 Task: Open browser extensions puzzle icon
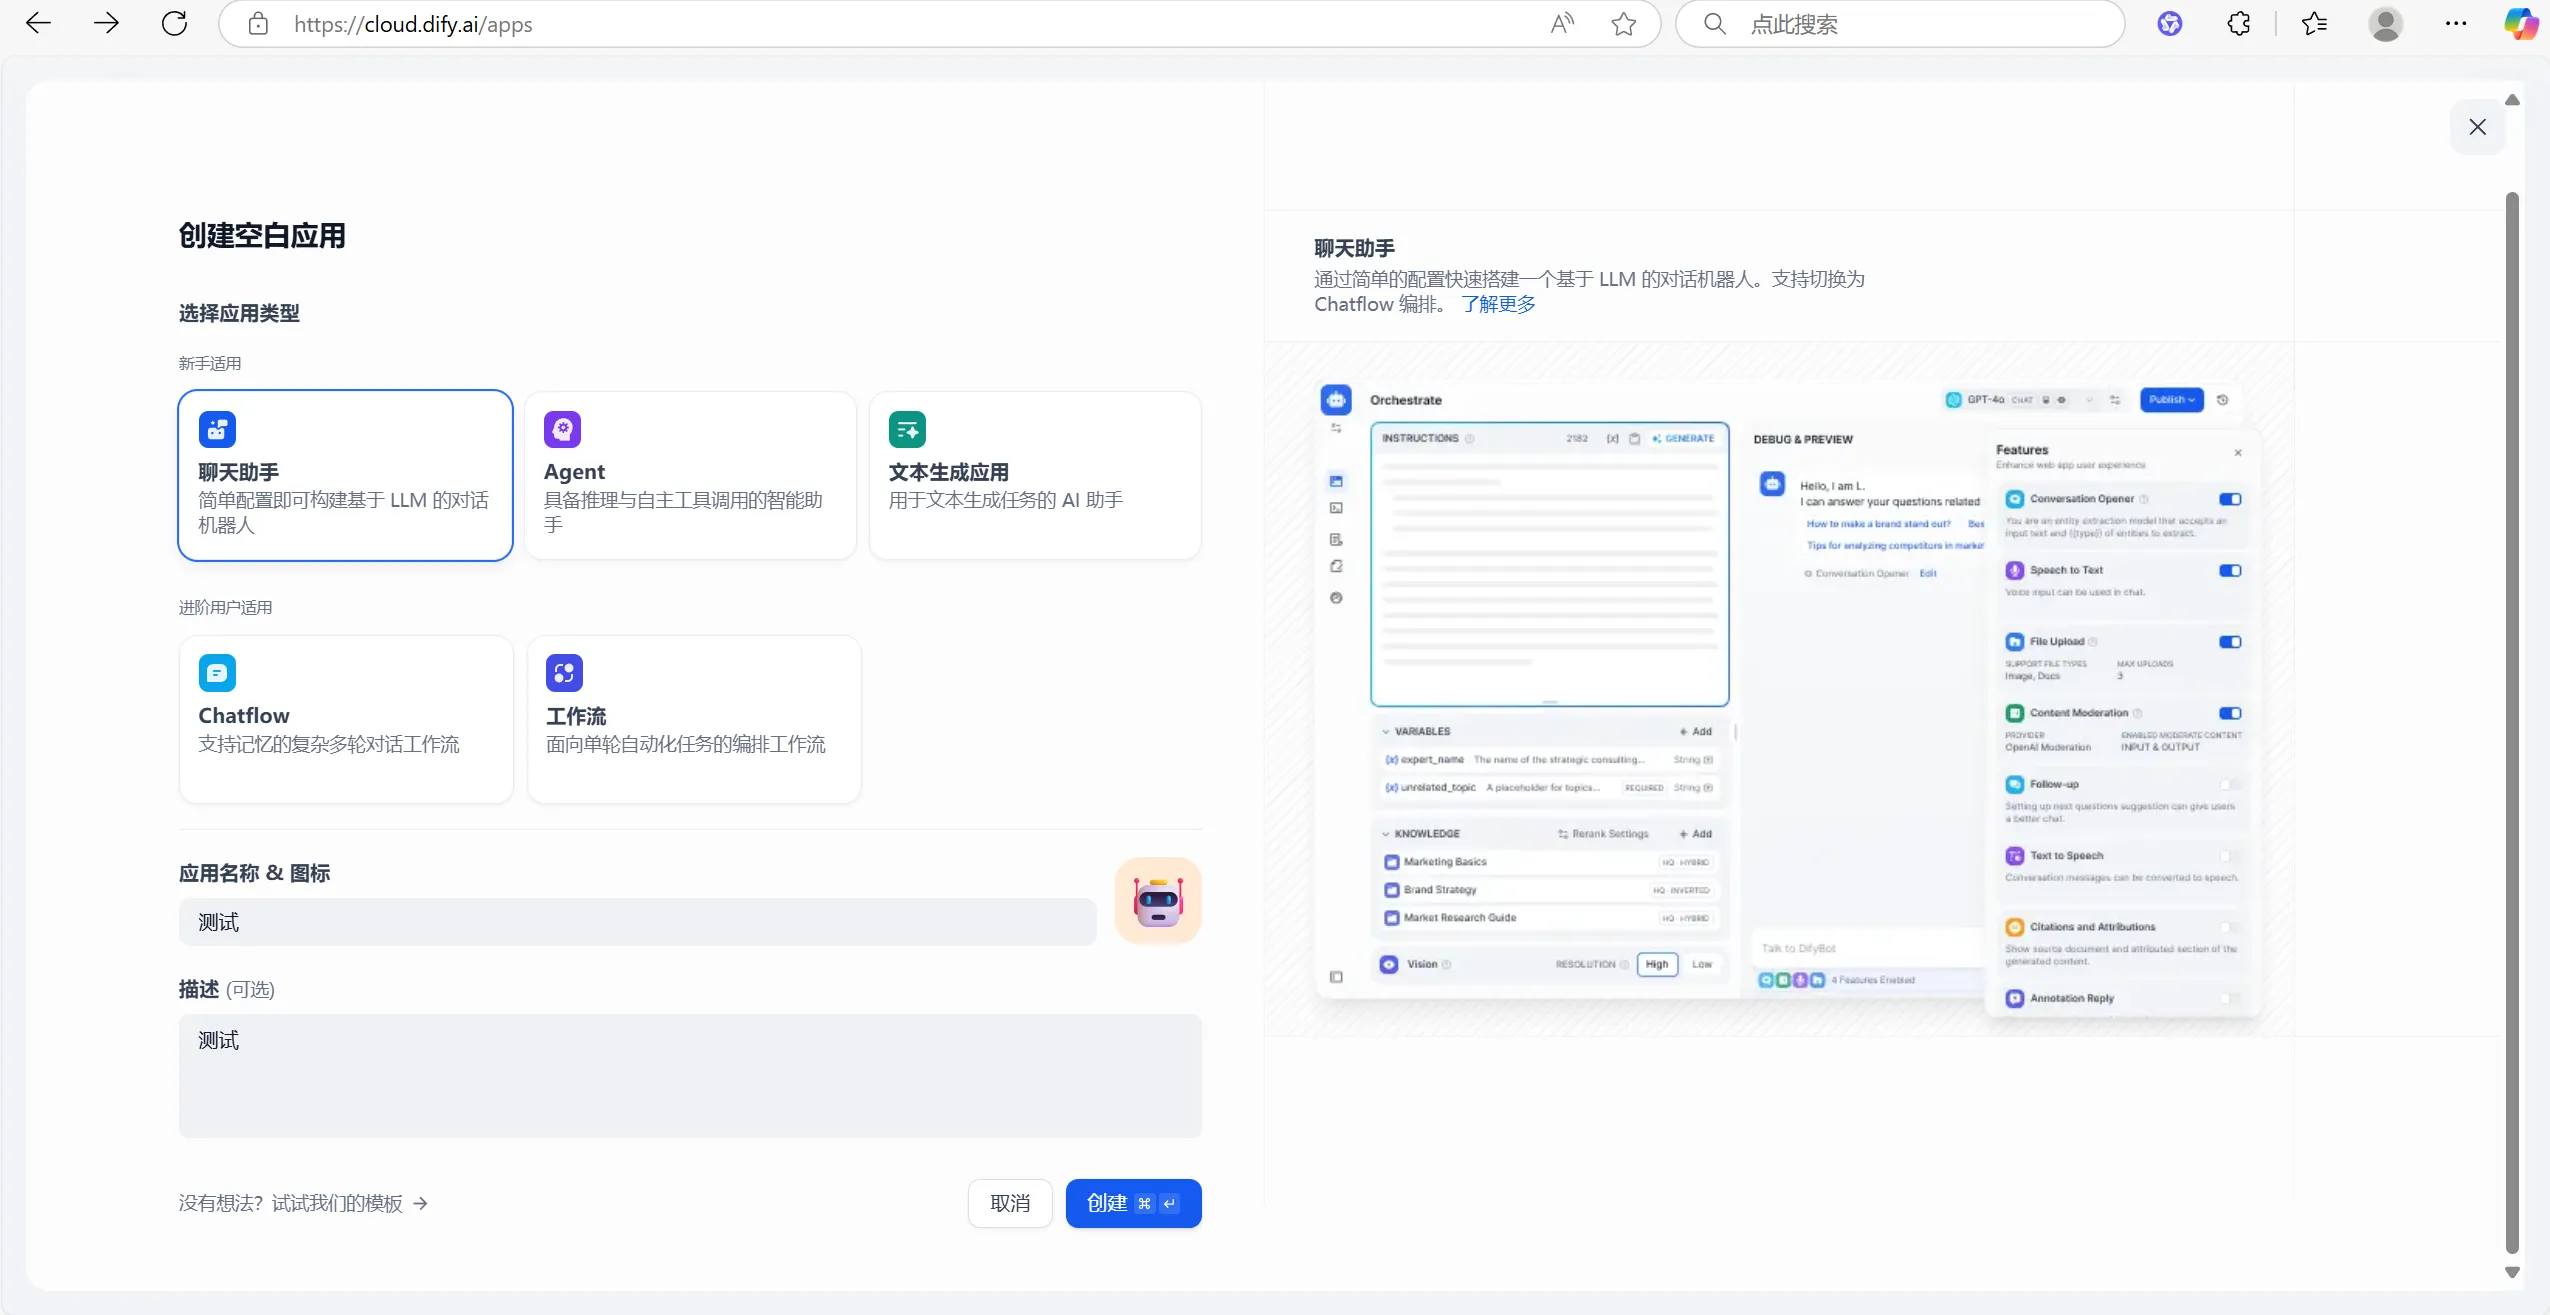(2239, 24)
